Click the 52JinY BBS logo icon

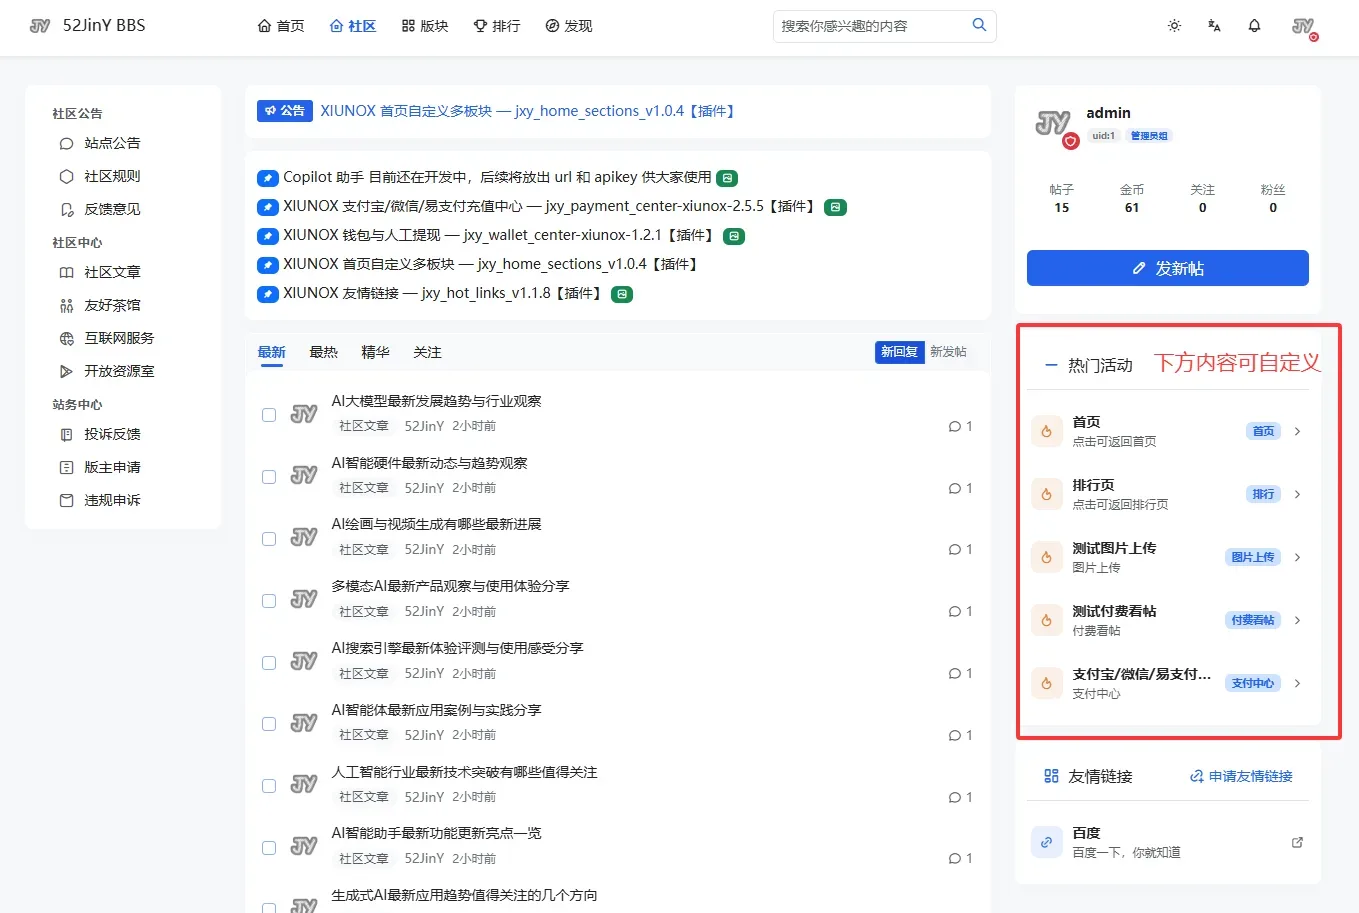[40, 26]
